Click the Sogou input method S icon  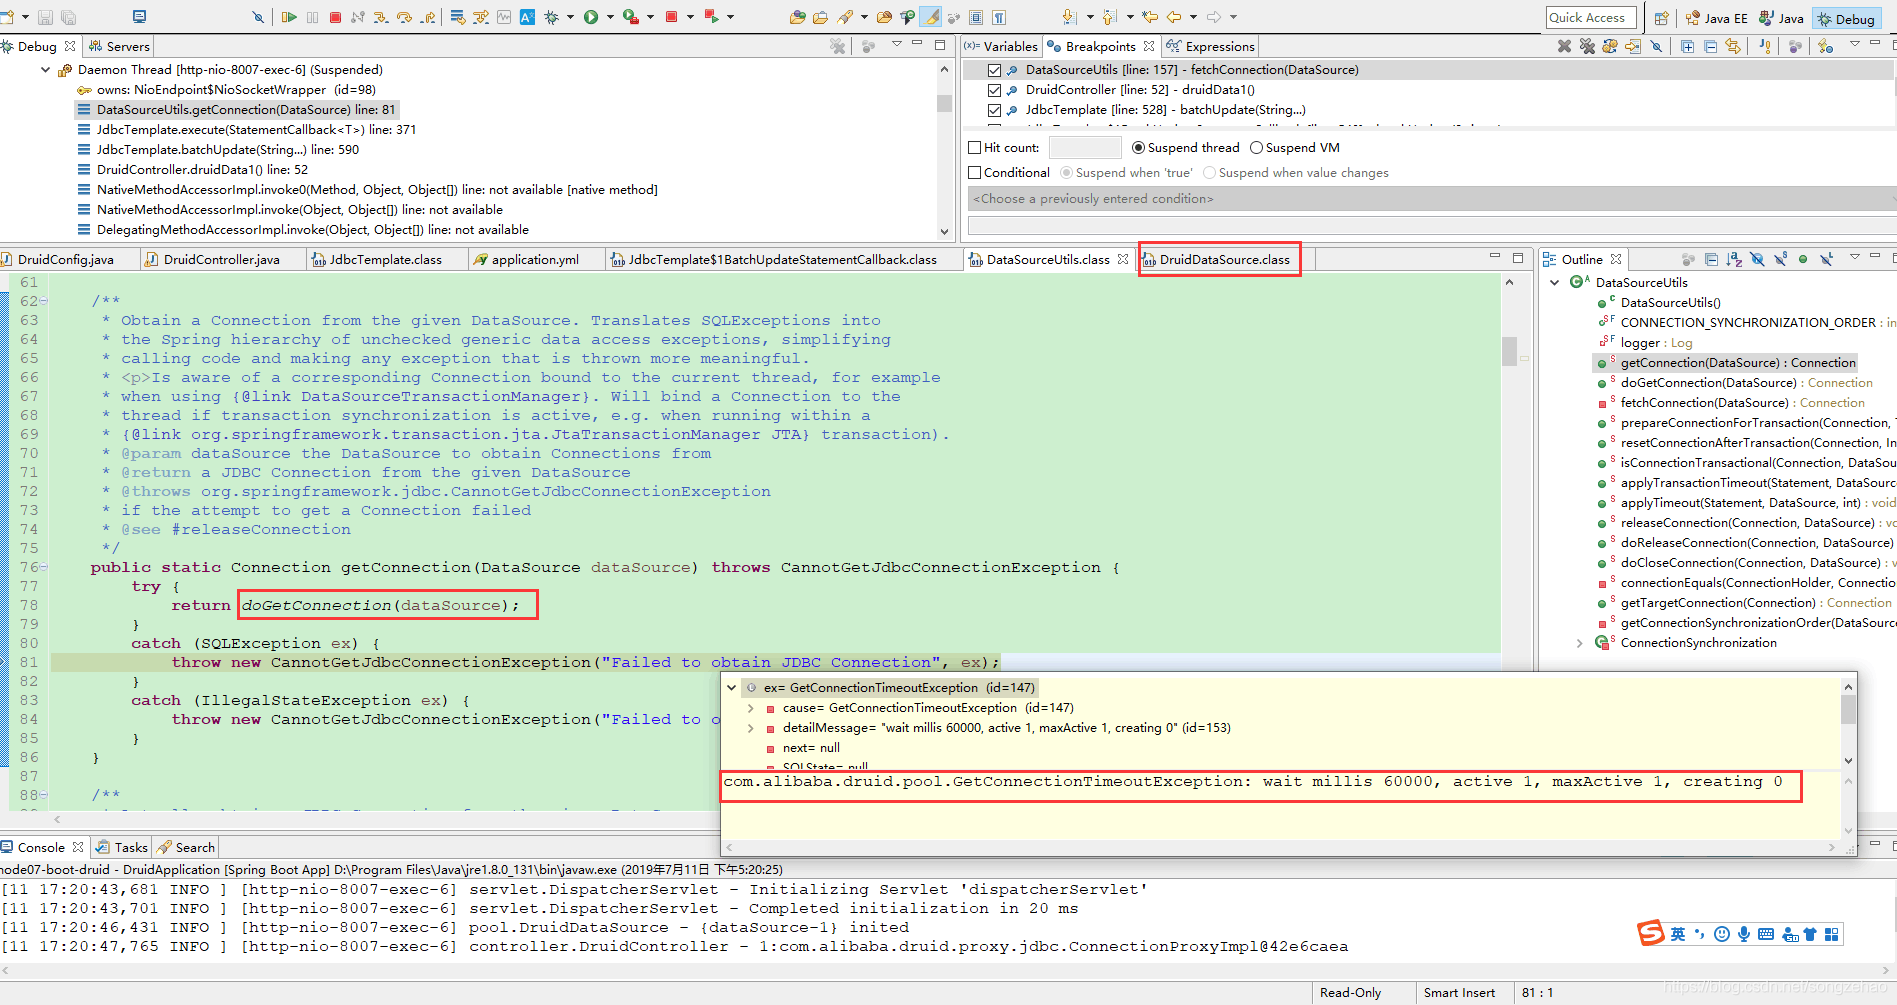coord(1650,933)
